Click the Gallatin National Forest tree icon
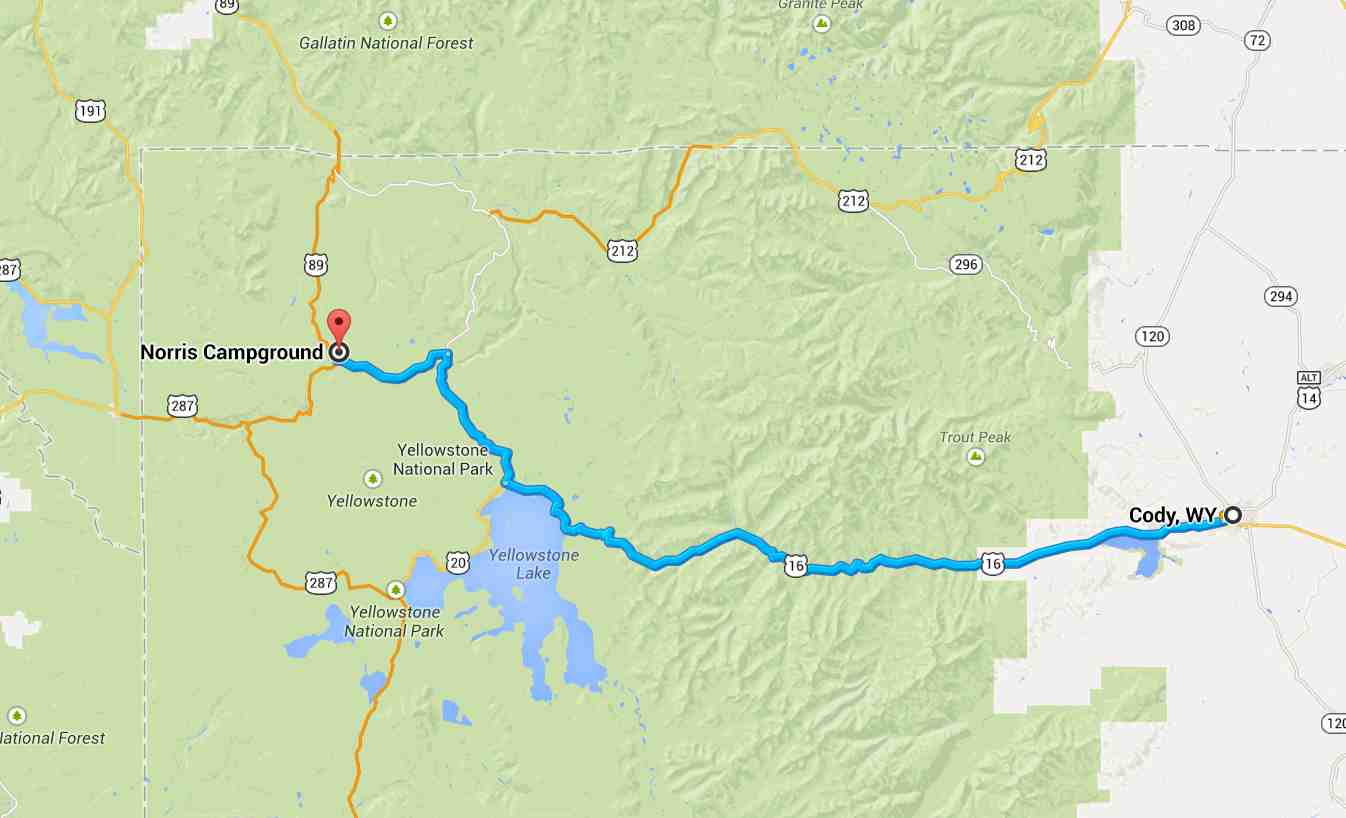Screen dimensions: 1346x818 point(388,20)
